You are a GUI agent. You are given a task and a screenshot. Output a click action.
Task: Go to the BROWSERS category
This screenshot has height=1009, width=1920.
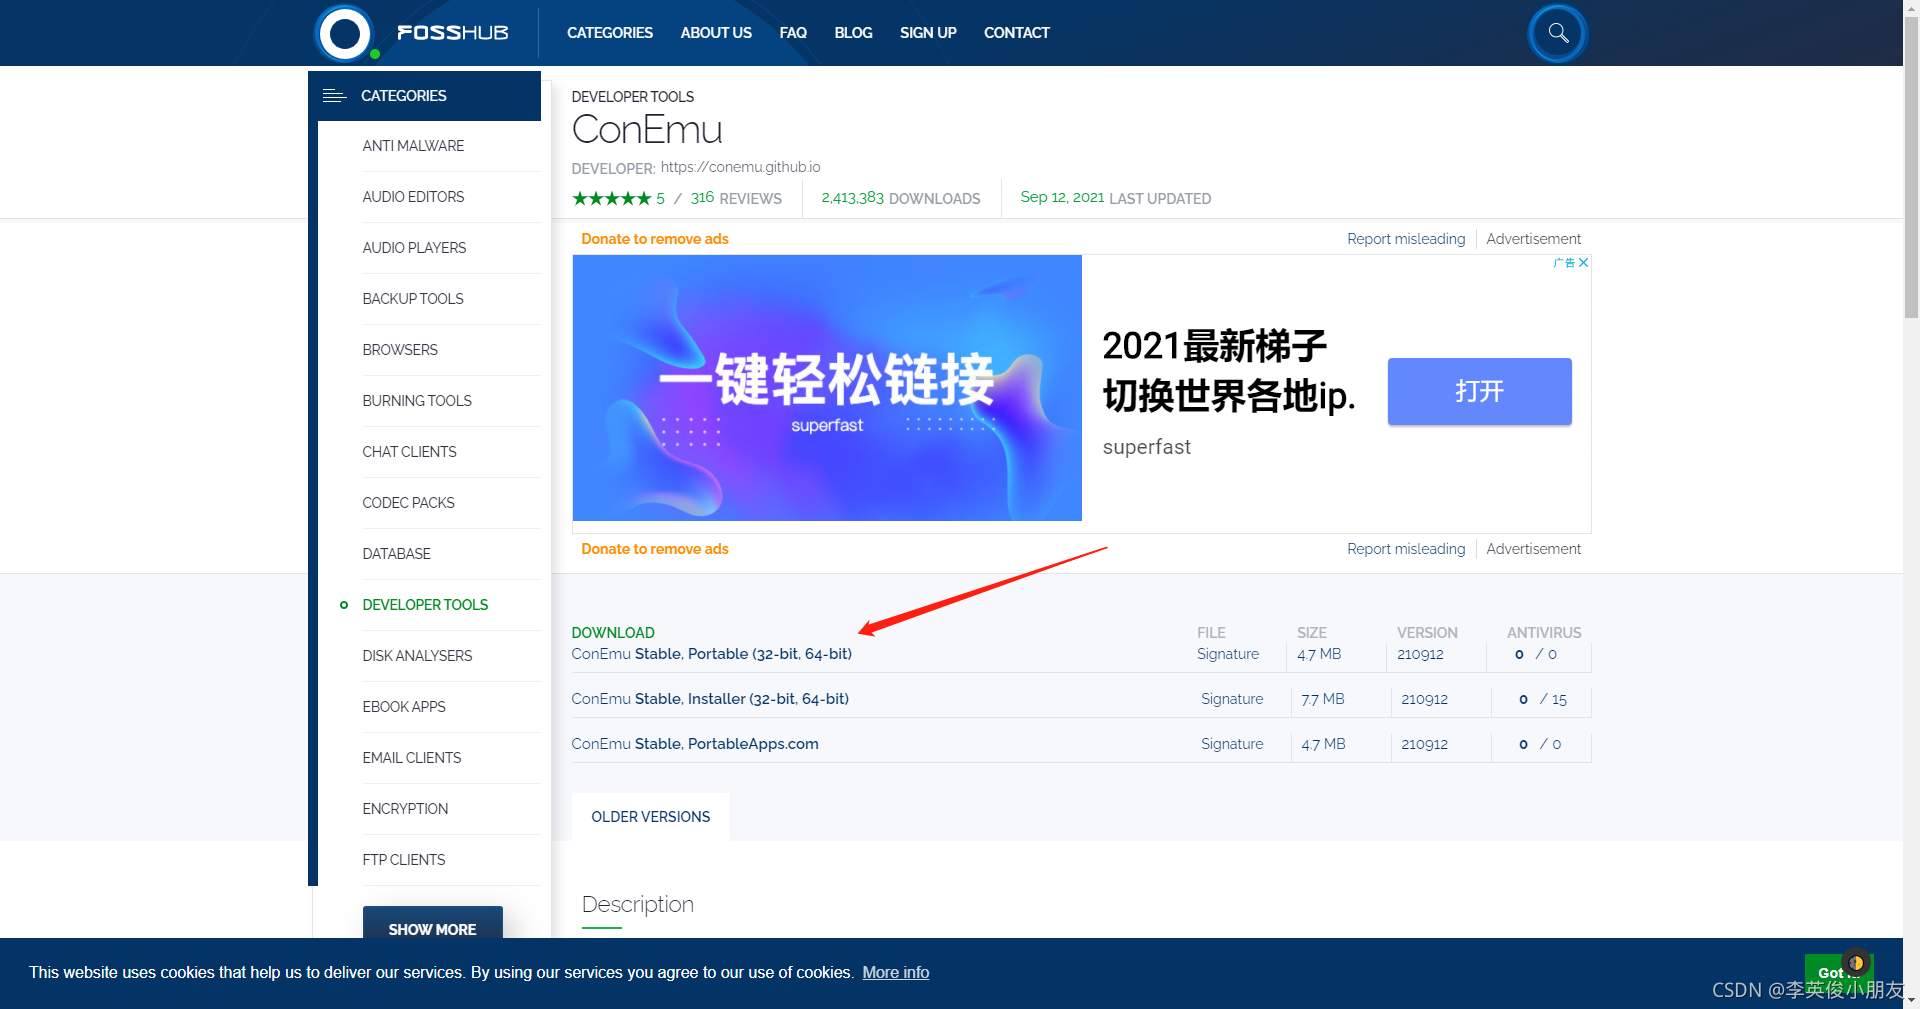pos(400,350)
